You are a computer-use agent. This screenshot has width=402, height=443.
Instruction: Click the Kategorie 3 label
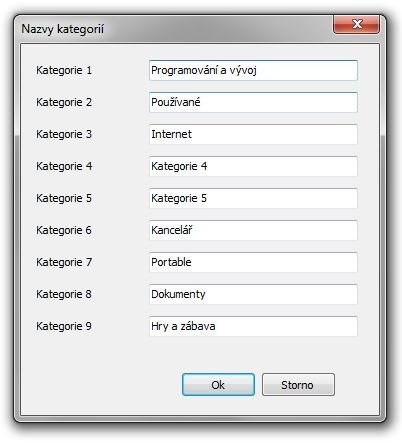click(x=64, y=134)
